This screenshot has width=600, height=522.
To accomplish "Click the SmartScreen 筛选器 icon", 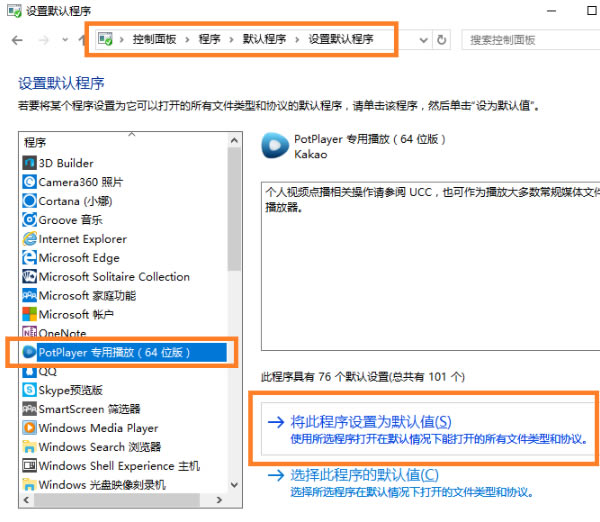I will point(29,409).
